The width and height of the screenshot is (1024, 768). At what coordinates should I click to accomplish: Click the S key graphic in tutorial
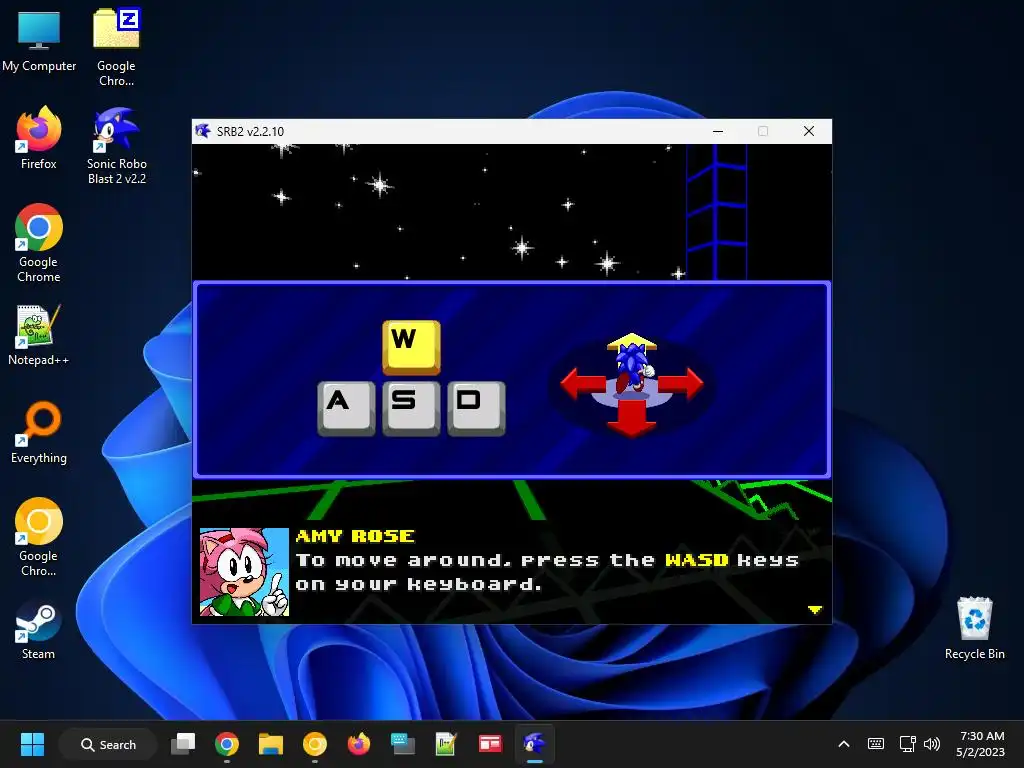[x=411, y=408]
